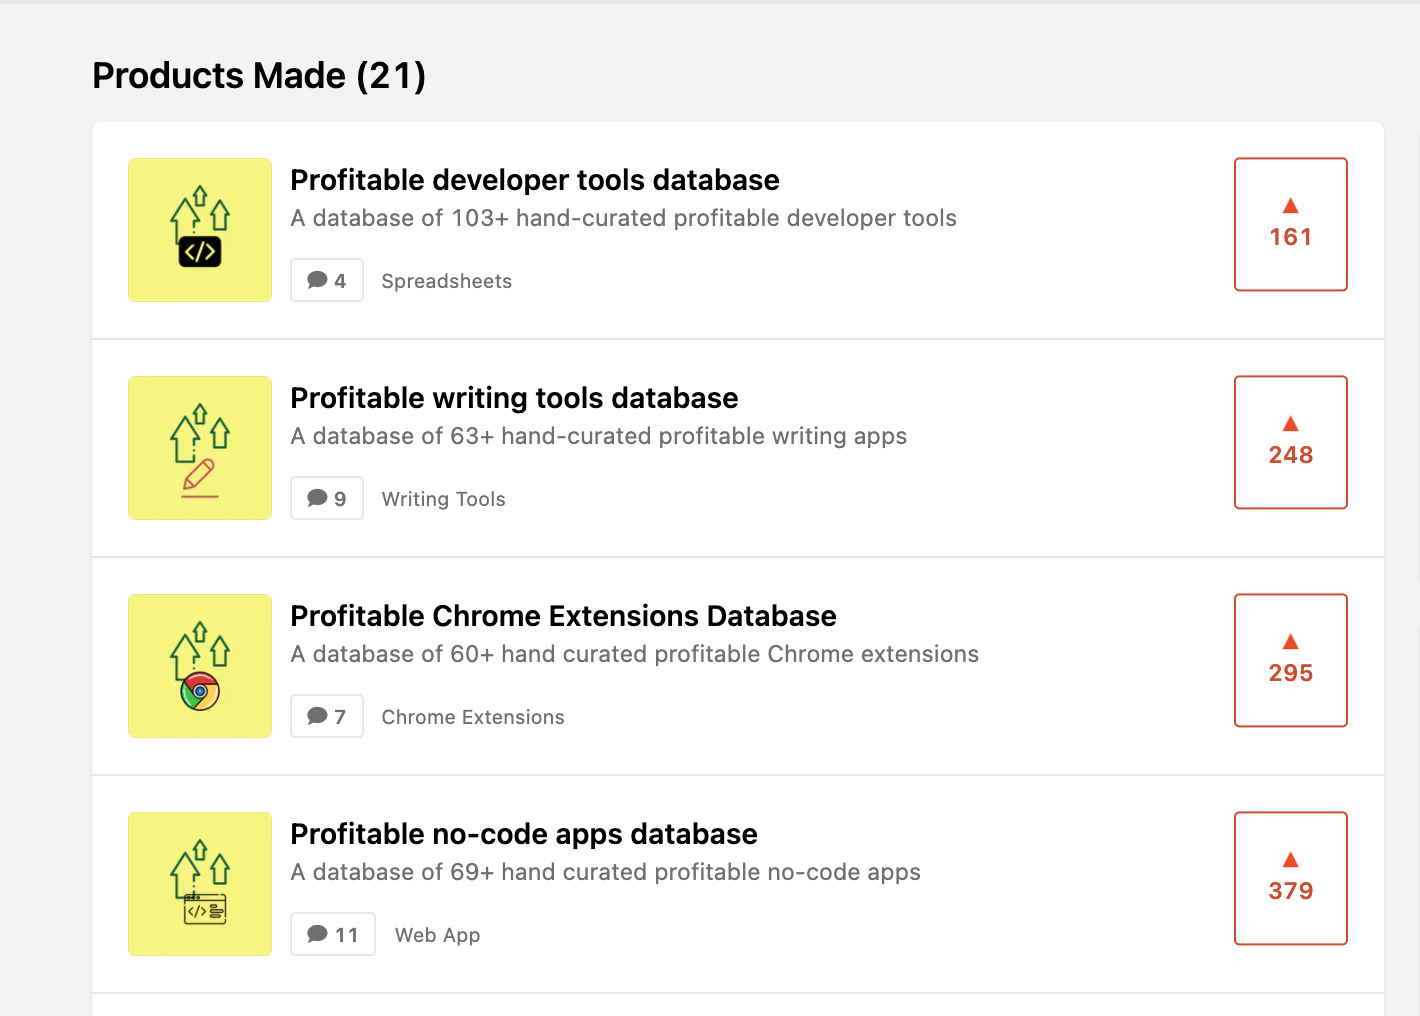Click the Profitable developer tools database thumbnail icon
This screenshot has height=1016, width=1420.
point(199,230)
